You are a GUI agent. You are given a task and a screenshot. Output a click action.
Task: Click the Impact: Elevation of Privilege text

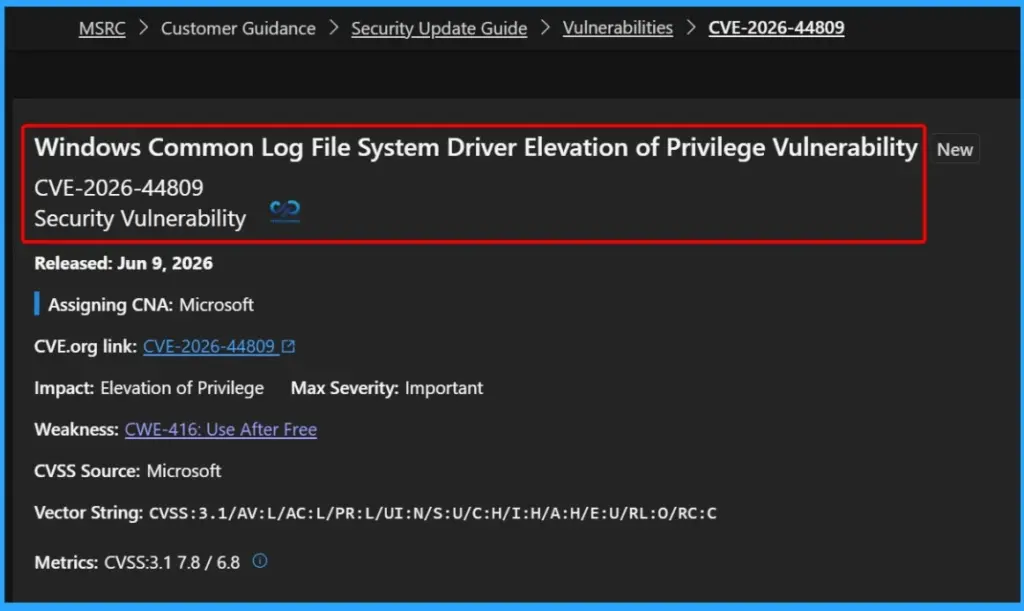tap(149, 388)
